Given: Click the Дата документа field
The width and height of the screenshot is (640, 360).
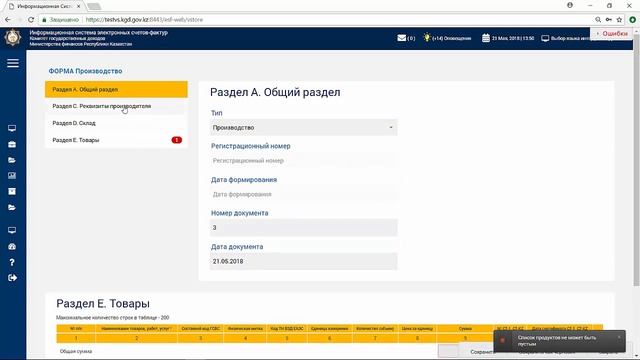Looking at the screenshot, I should pyautogui.click(x=304, y=261).
